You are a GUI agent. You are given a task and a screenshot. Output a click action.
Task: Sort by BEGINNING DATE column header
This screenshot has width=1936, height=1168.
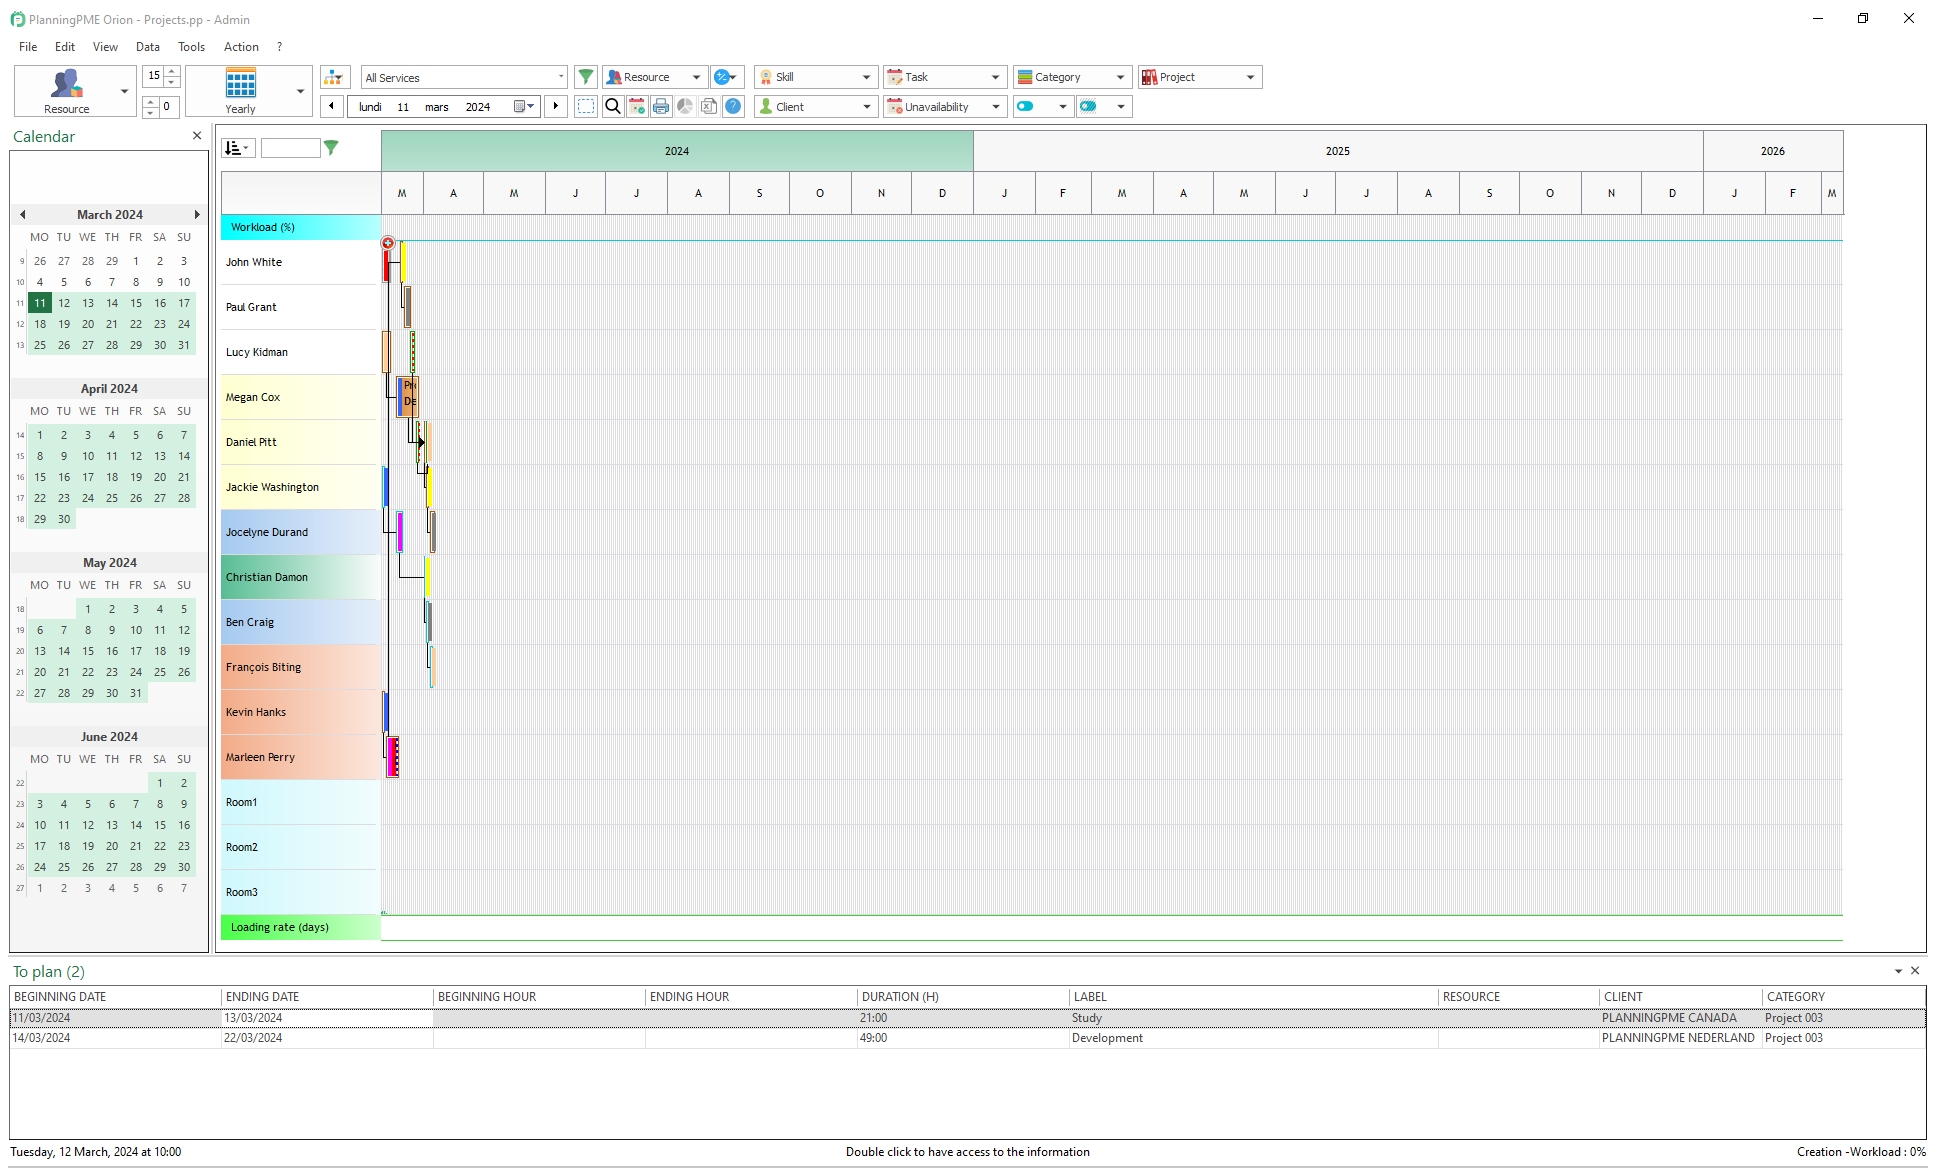click(115, 997)
